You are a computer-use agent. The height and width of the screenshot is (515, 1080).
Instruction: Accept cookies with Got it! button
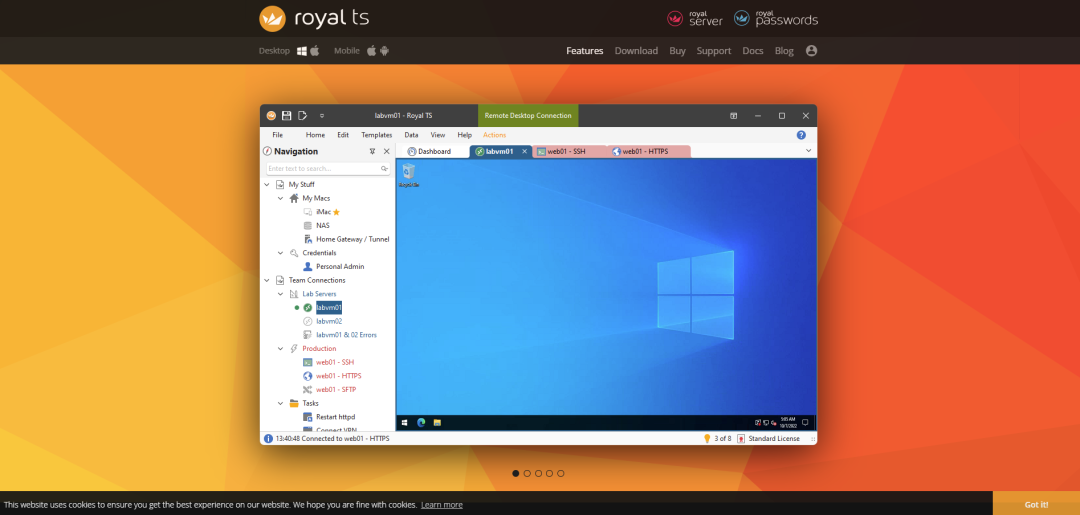click(1036, 504)
